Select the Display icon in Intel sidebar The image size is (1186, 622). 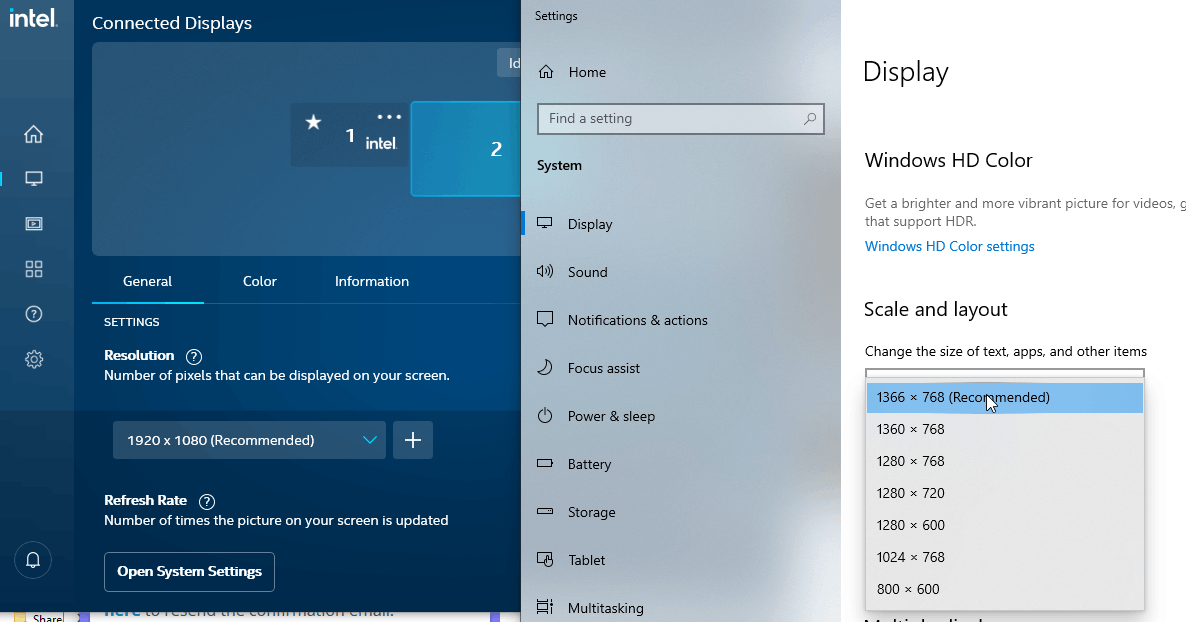click(x=33, y=178)
